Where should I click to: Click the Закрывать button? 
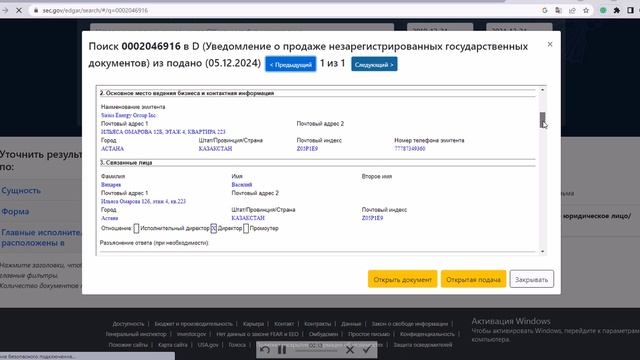click(531, 279)
